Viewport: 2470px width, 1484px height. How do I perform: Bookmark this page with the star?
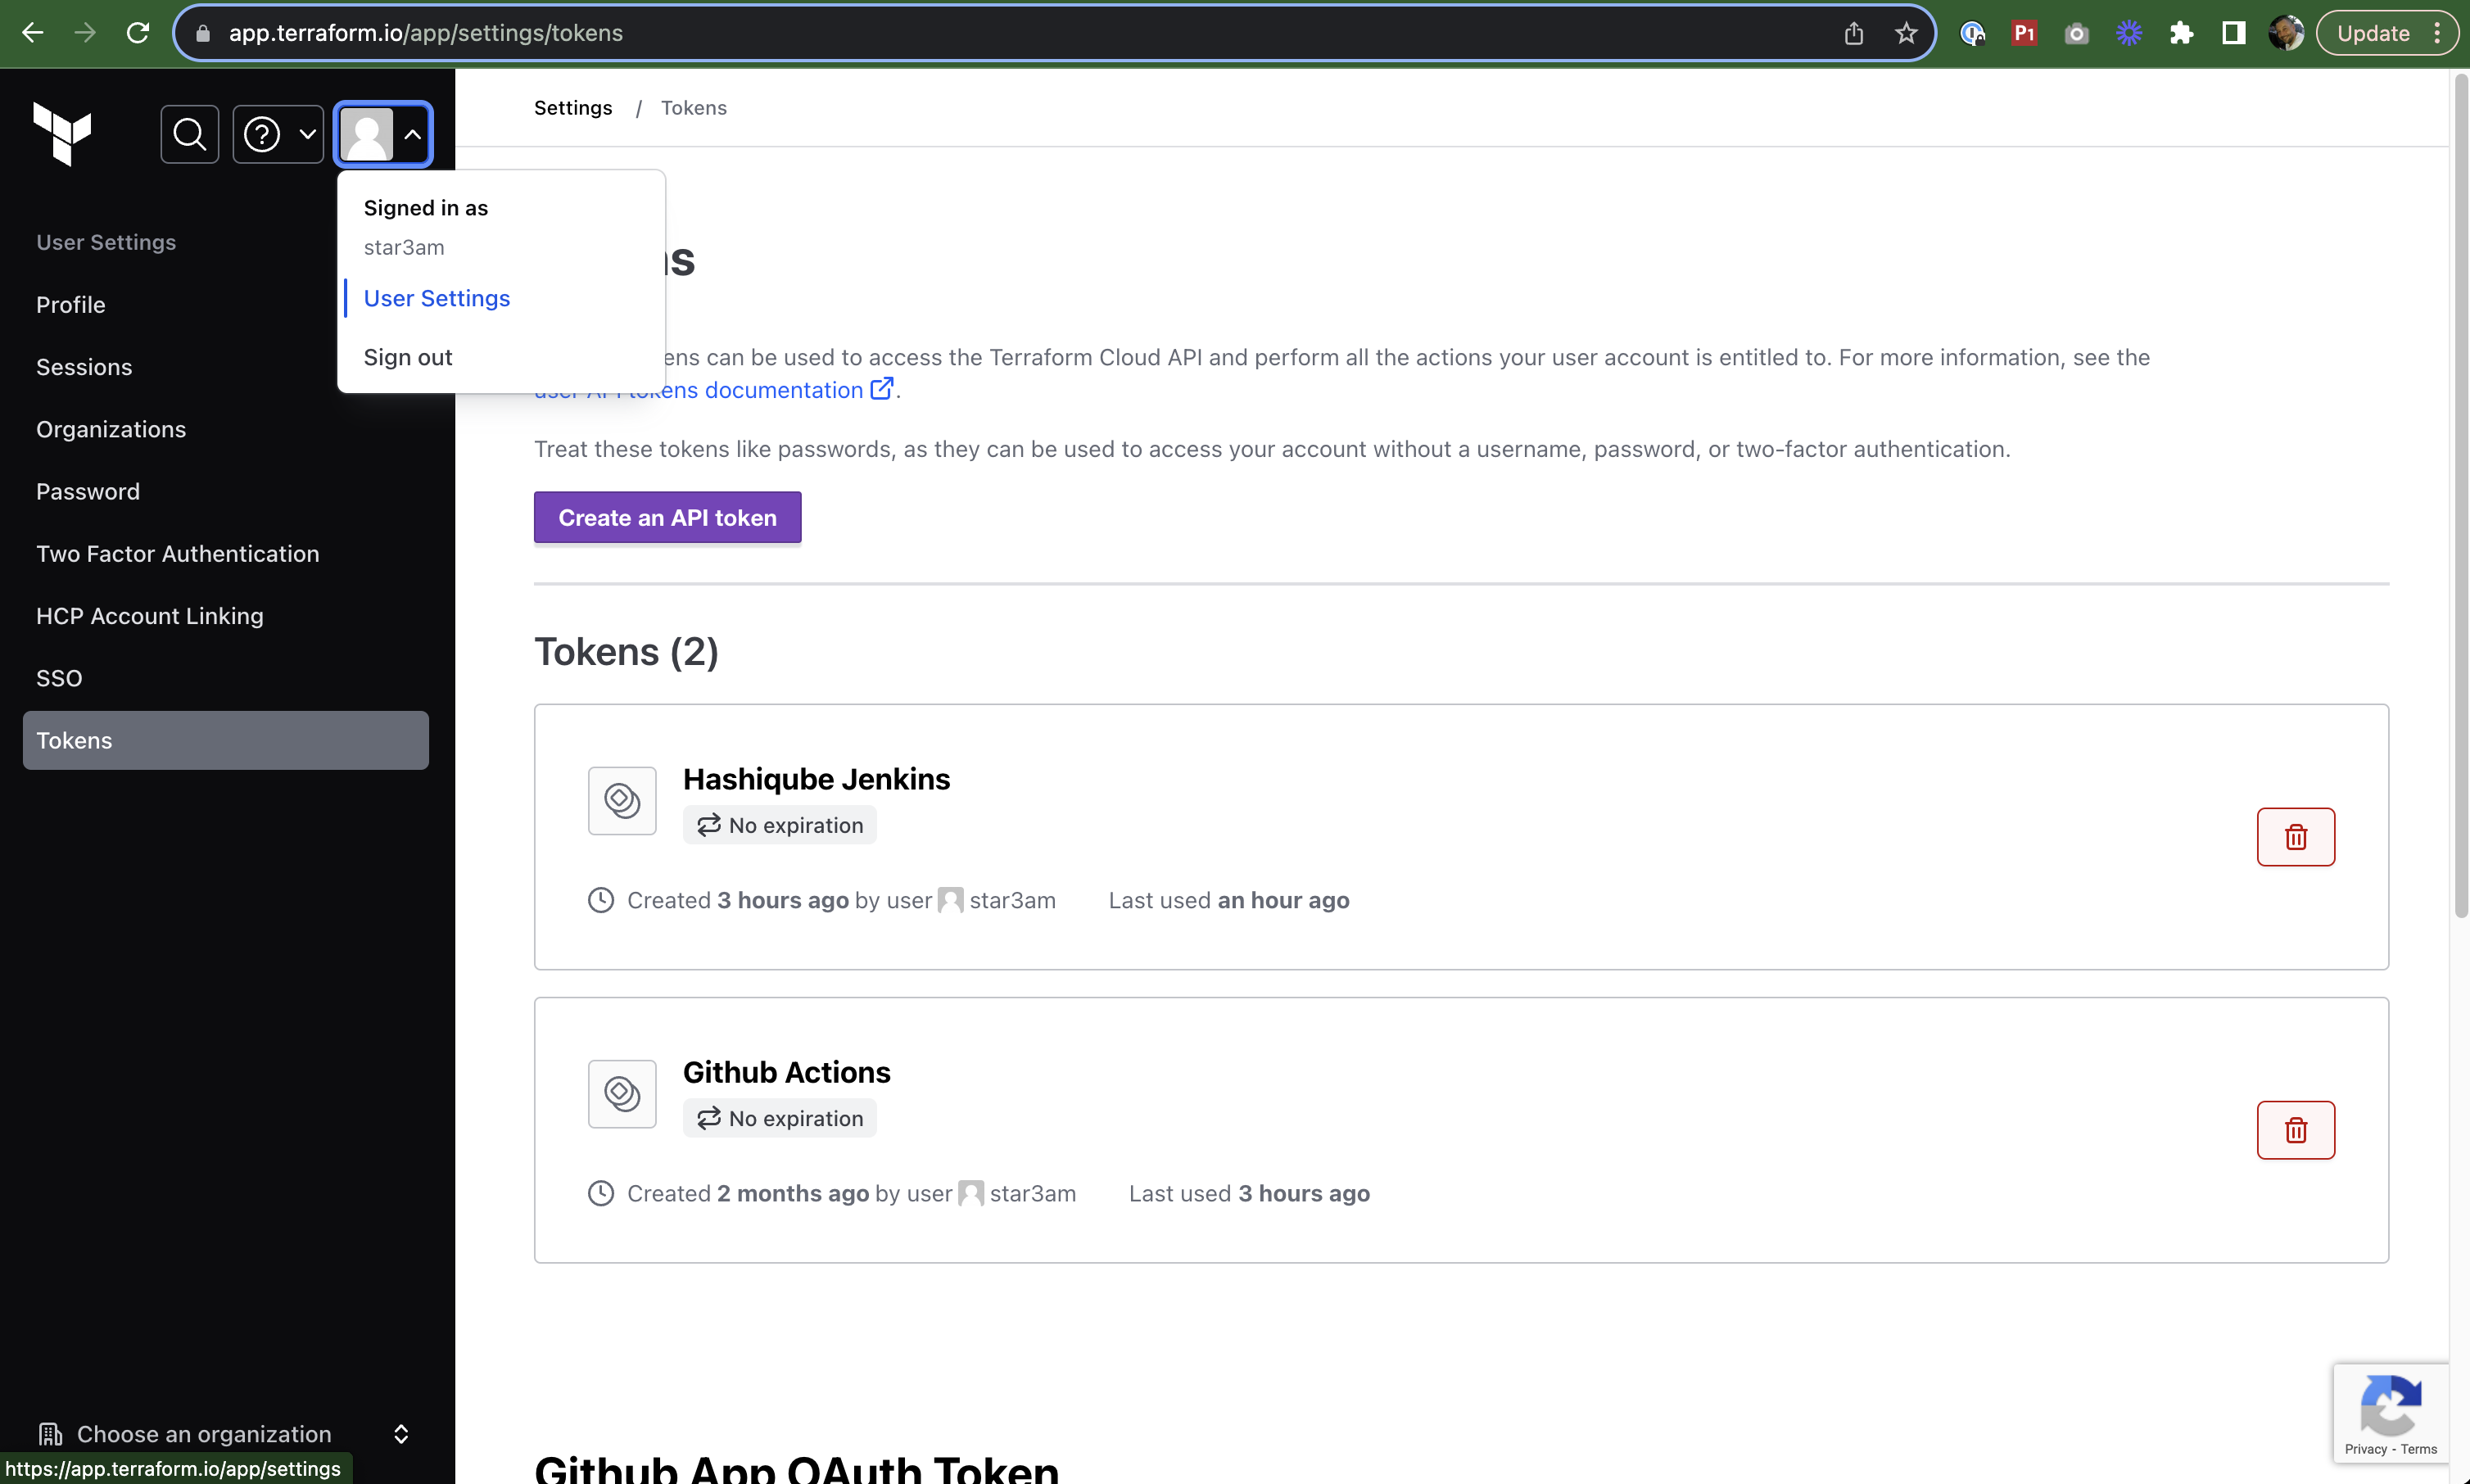(1906, 33)
